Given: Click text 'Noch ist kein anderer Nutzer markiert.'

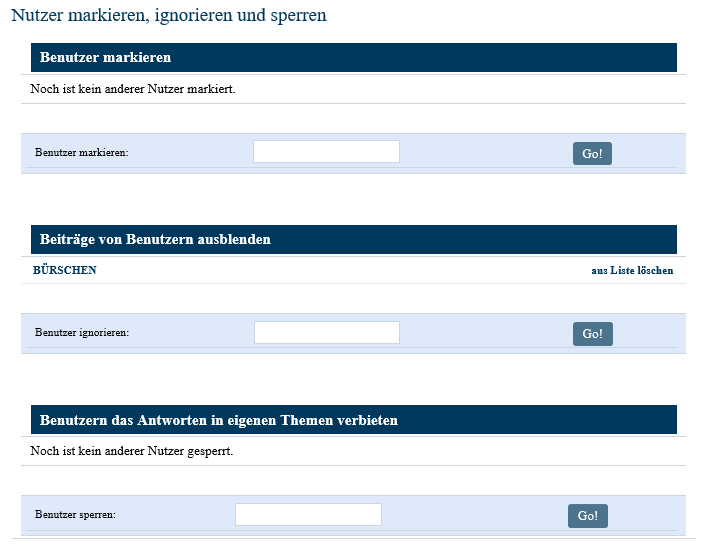Looking at the screenshot, I should point(133,89).
